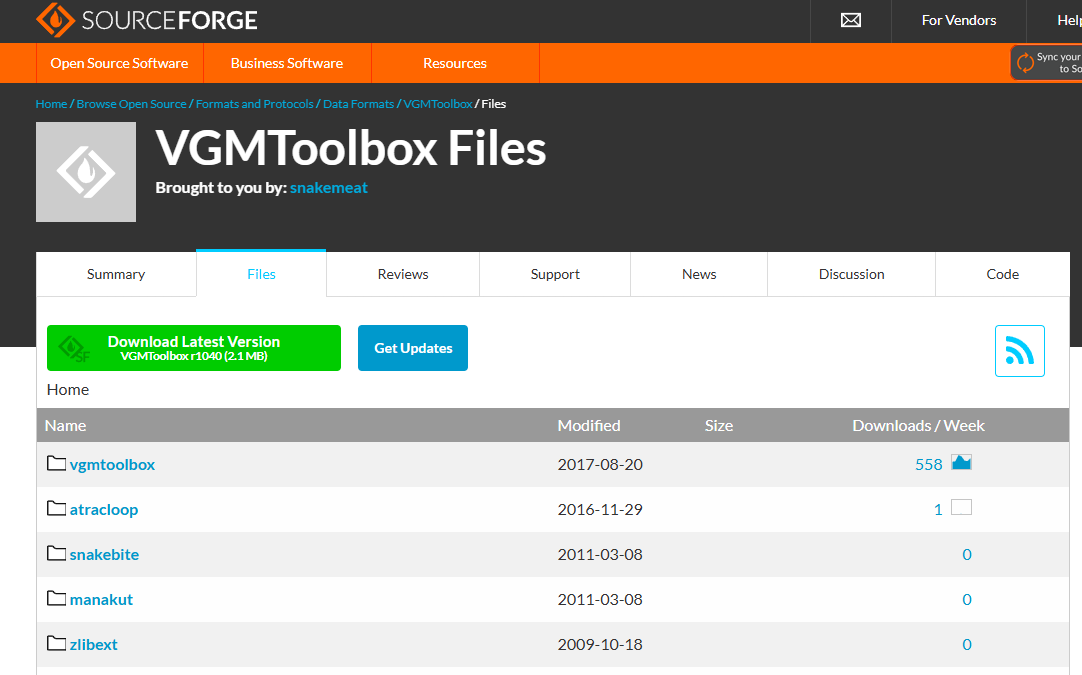
Task: Open the downloads sparkline graph for vgmtoolbox
Action: (961, 462)
